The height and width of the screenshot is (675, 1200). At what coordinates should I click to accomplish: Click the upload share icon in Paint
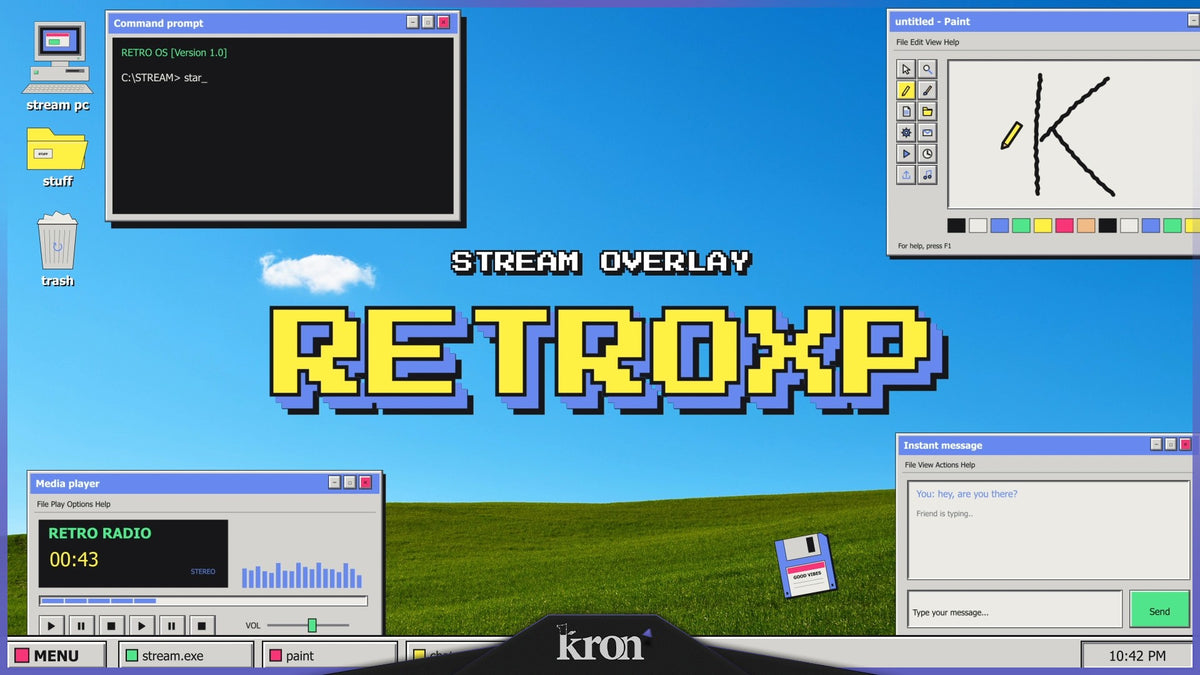point(906,174)
